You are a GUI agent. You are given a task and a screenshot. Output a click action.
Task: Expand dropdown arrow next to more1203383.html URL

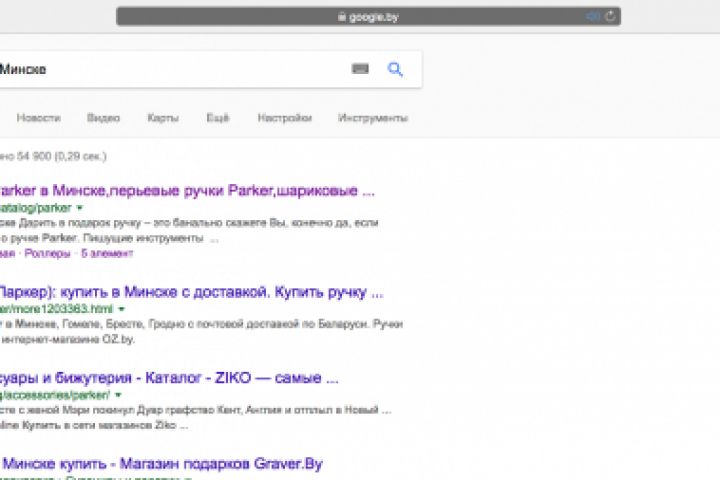point(122,309)
